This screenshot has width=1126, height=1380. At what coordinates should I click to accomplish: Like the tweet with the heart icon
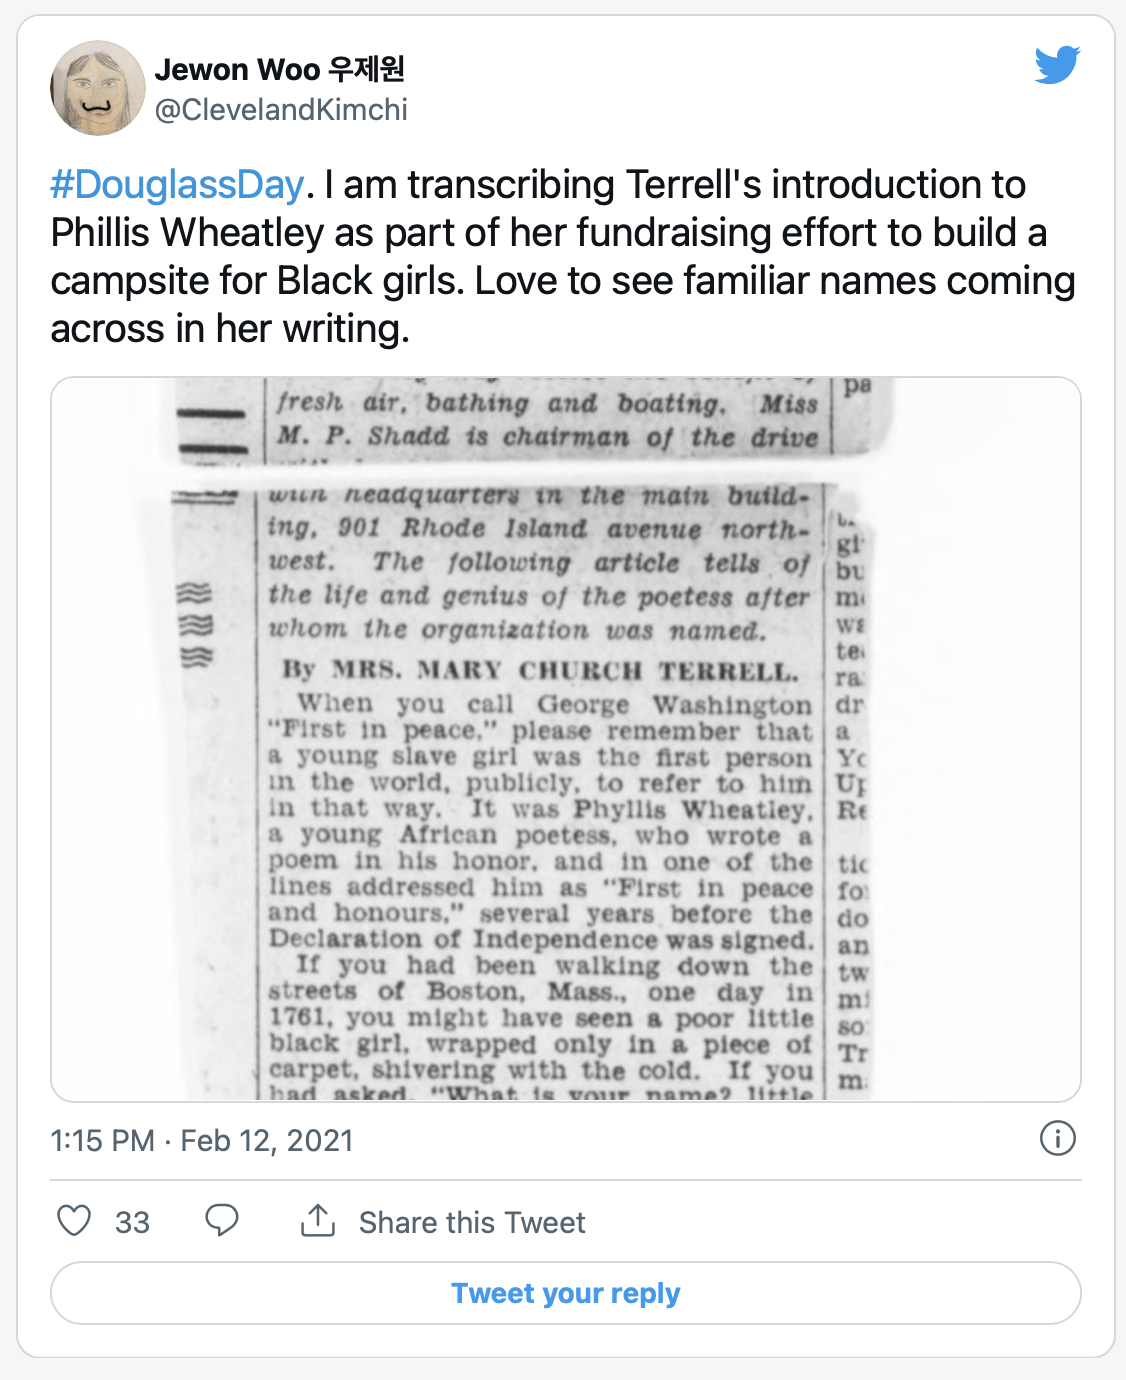coord(74,1221)
